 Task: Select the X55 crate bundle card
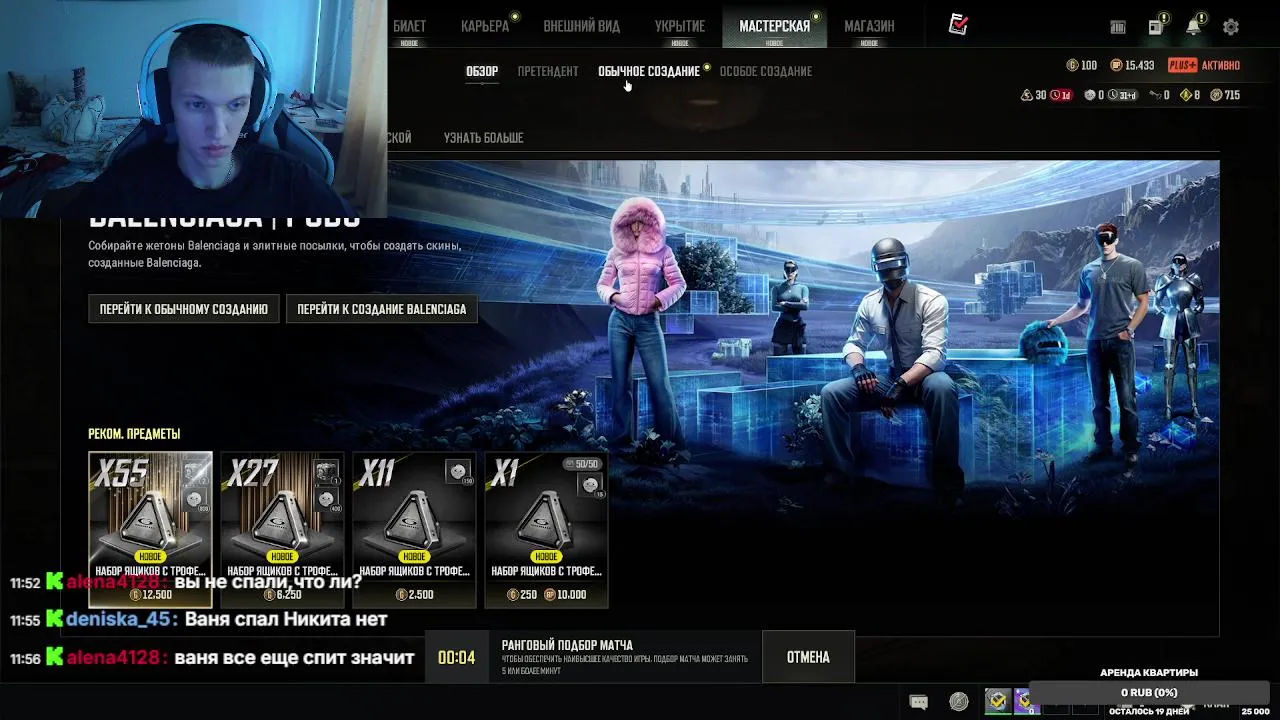point(150,529)
